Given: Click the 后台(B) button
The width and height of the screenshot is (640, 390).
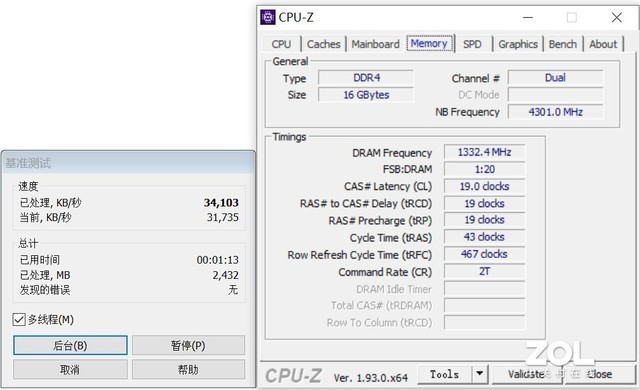Looking at the screenshot, I should (70, 346).
